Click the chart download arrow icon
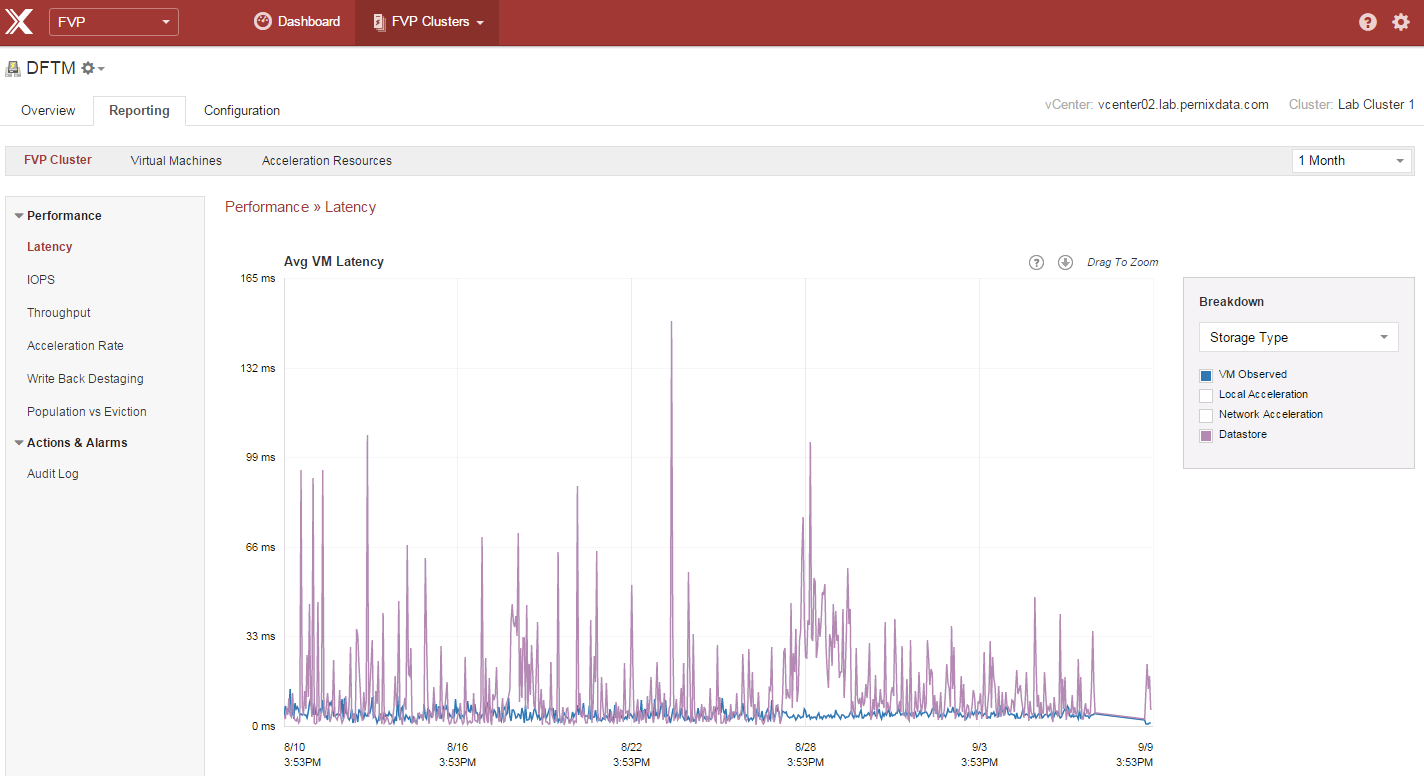This screenshot has height=776, width=1424. click(x=1065, y=262)
